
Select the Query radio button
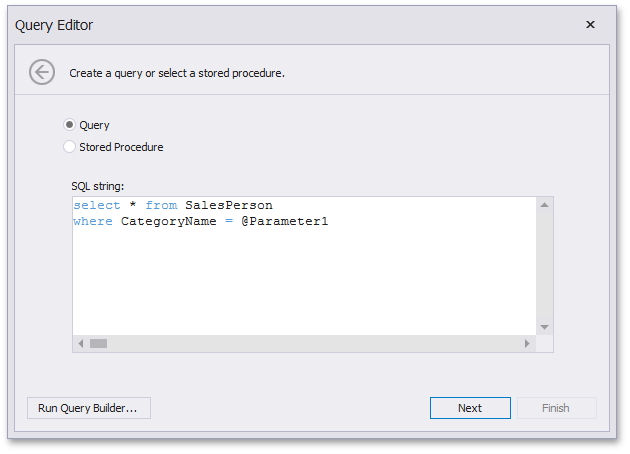tap(70, 125)
